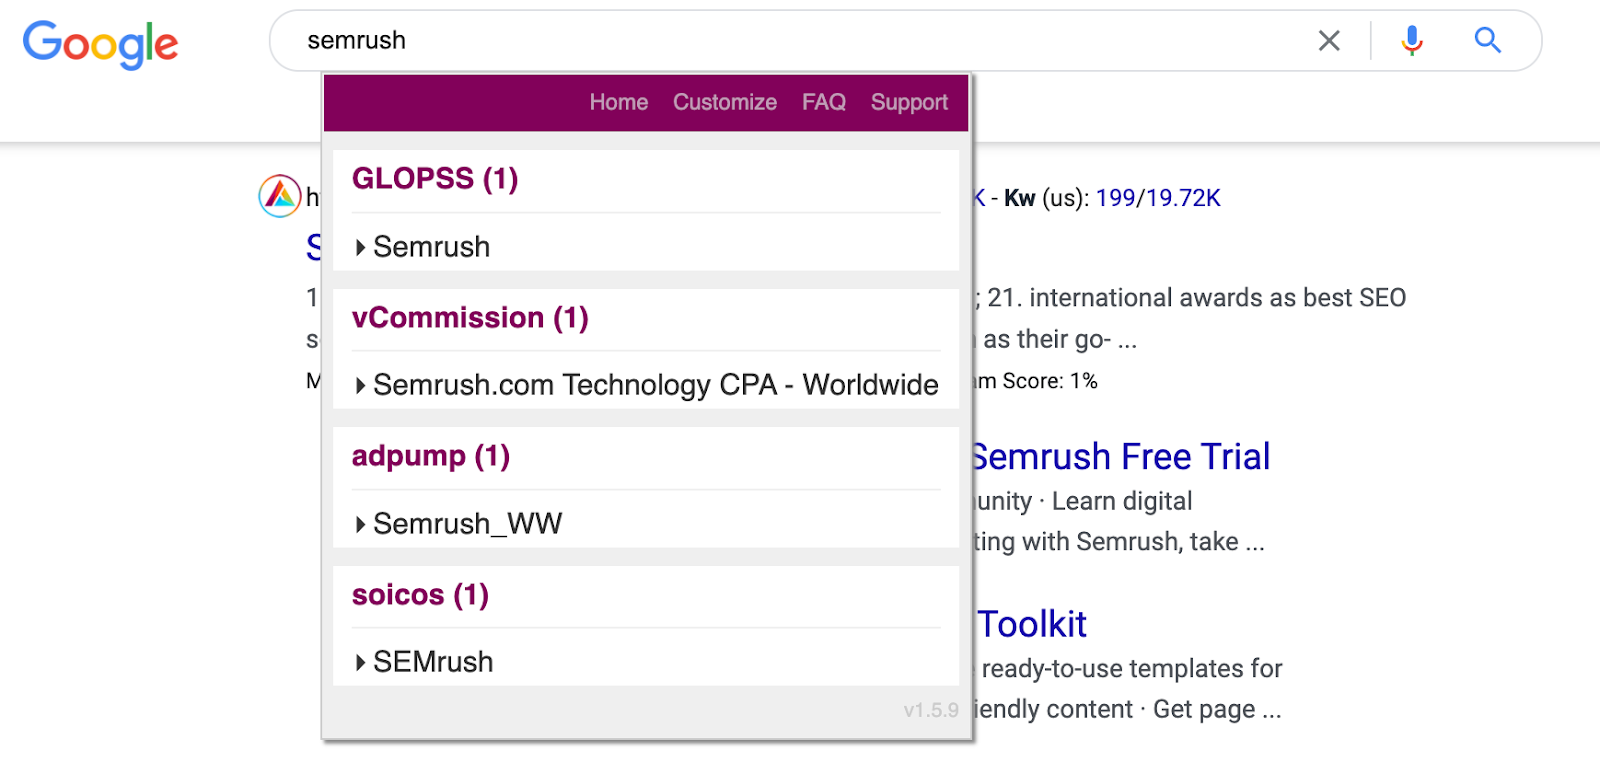The image size is (1600, 762).
Task: Select the adpump (1) network heading
Action: [x=431, y=456]
